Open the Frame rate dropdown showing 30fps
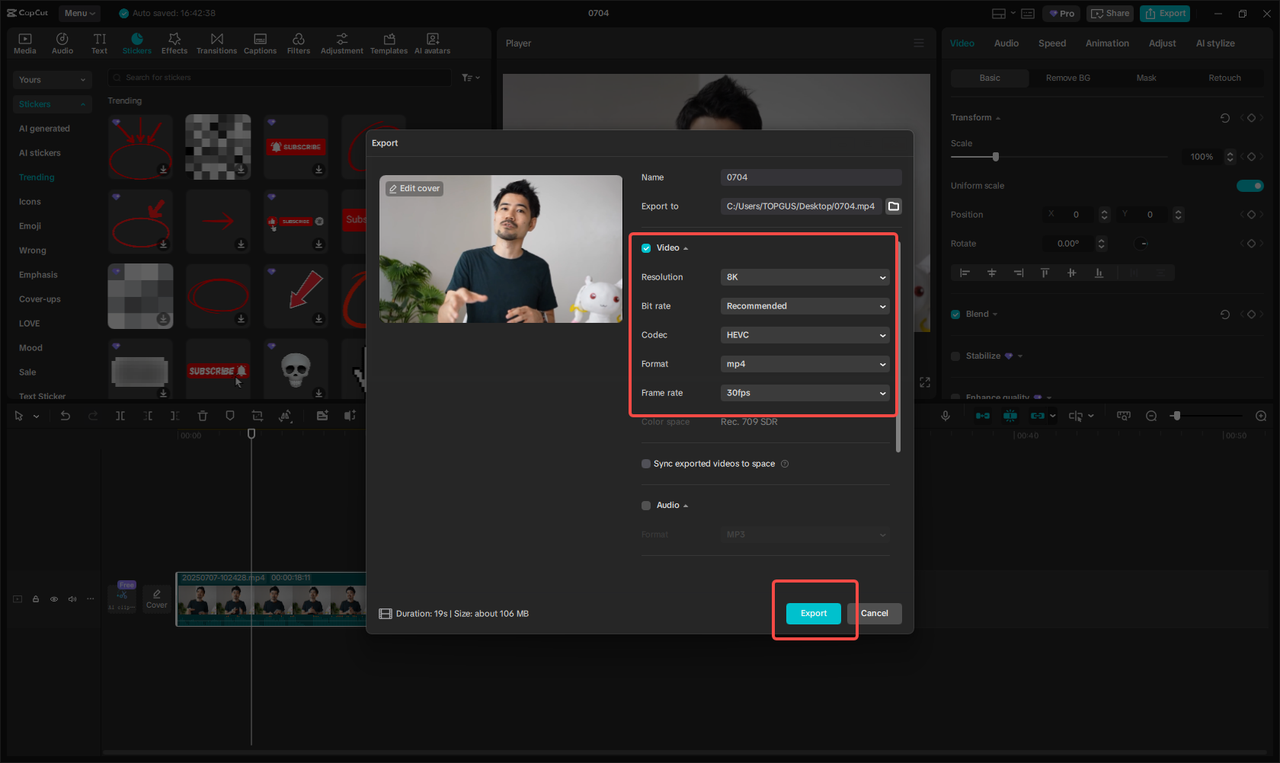Image resolution: width=1280 pixels, height=763 pixels. [x=804, y=393]
